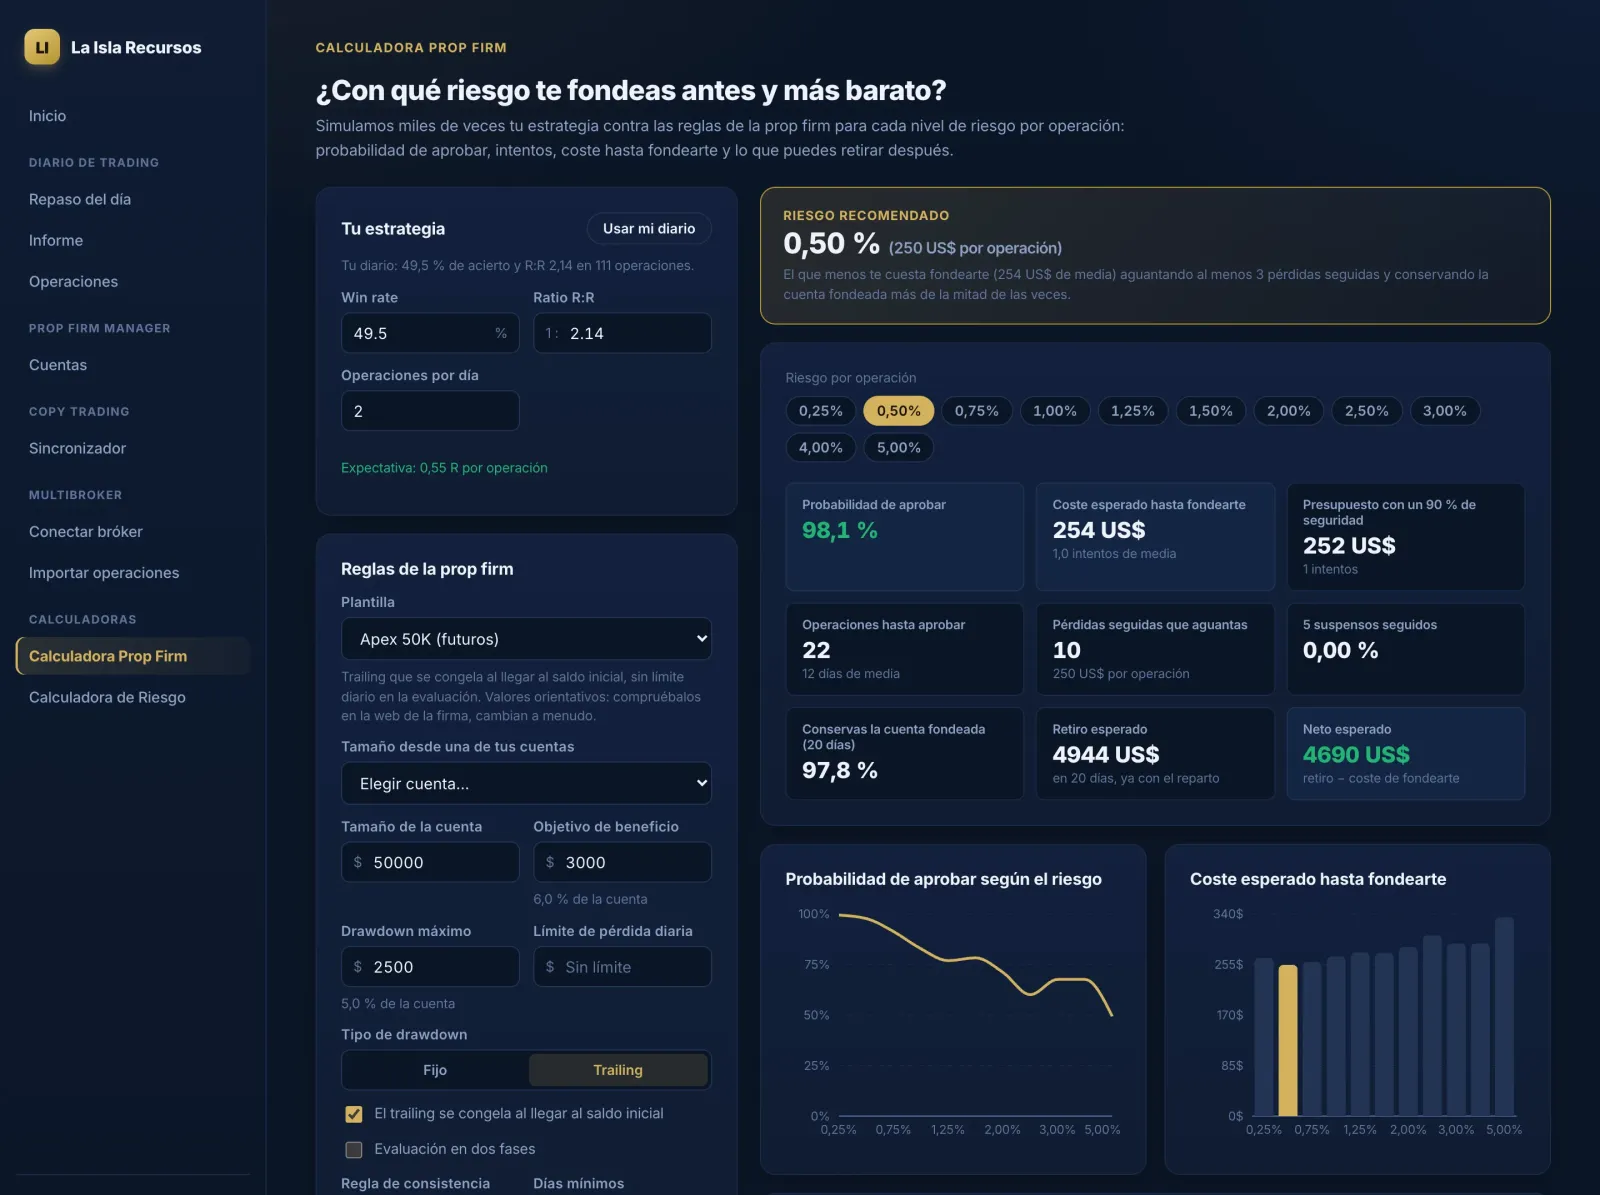Go to Repaso del día
The image size is (1600, 1195).
[x=80, y=199]
